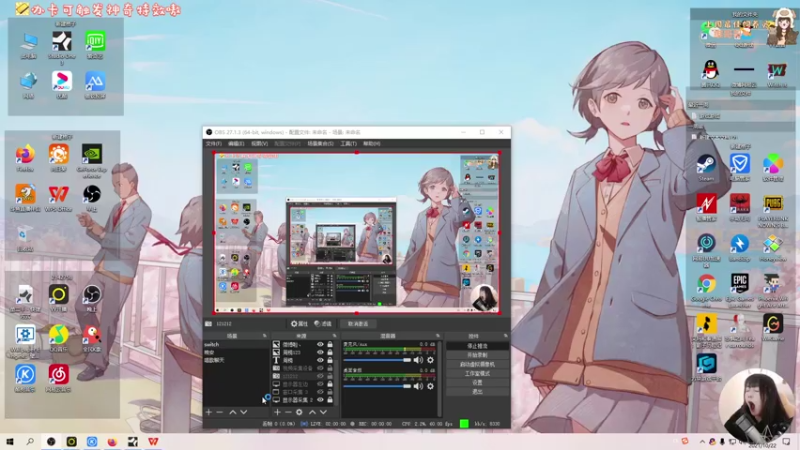Open the taskbar search icon
The image size is (800, 450).
(x=30, y=441)
